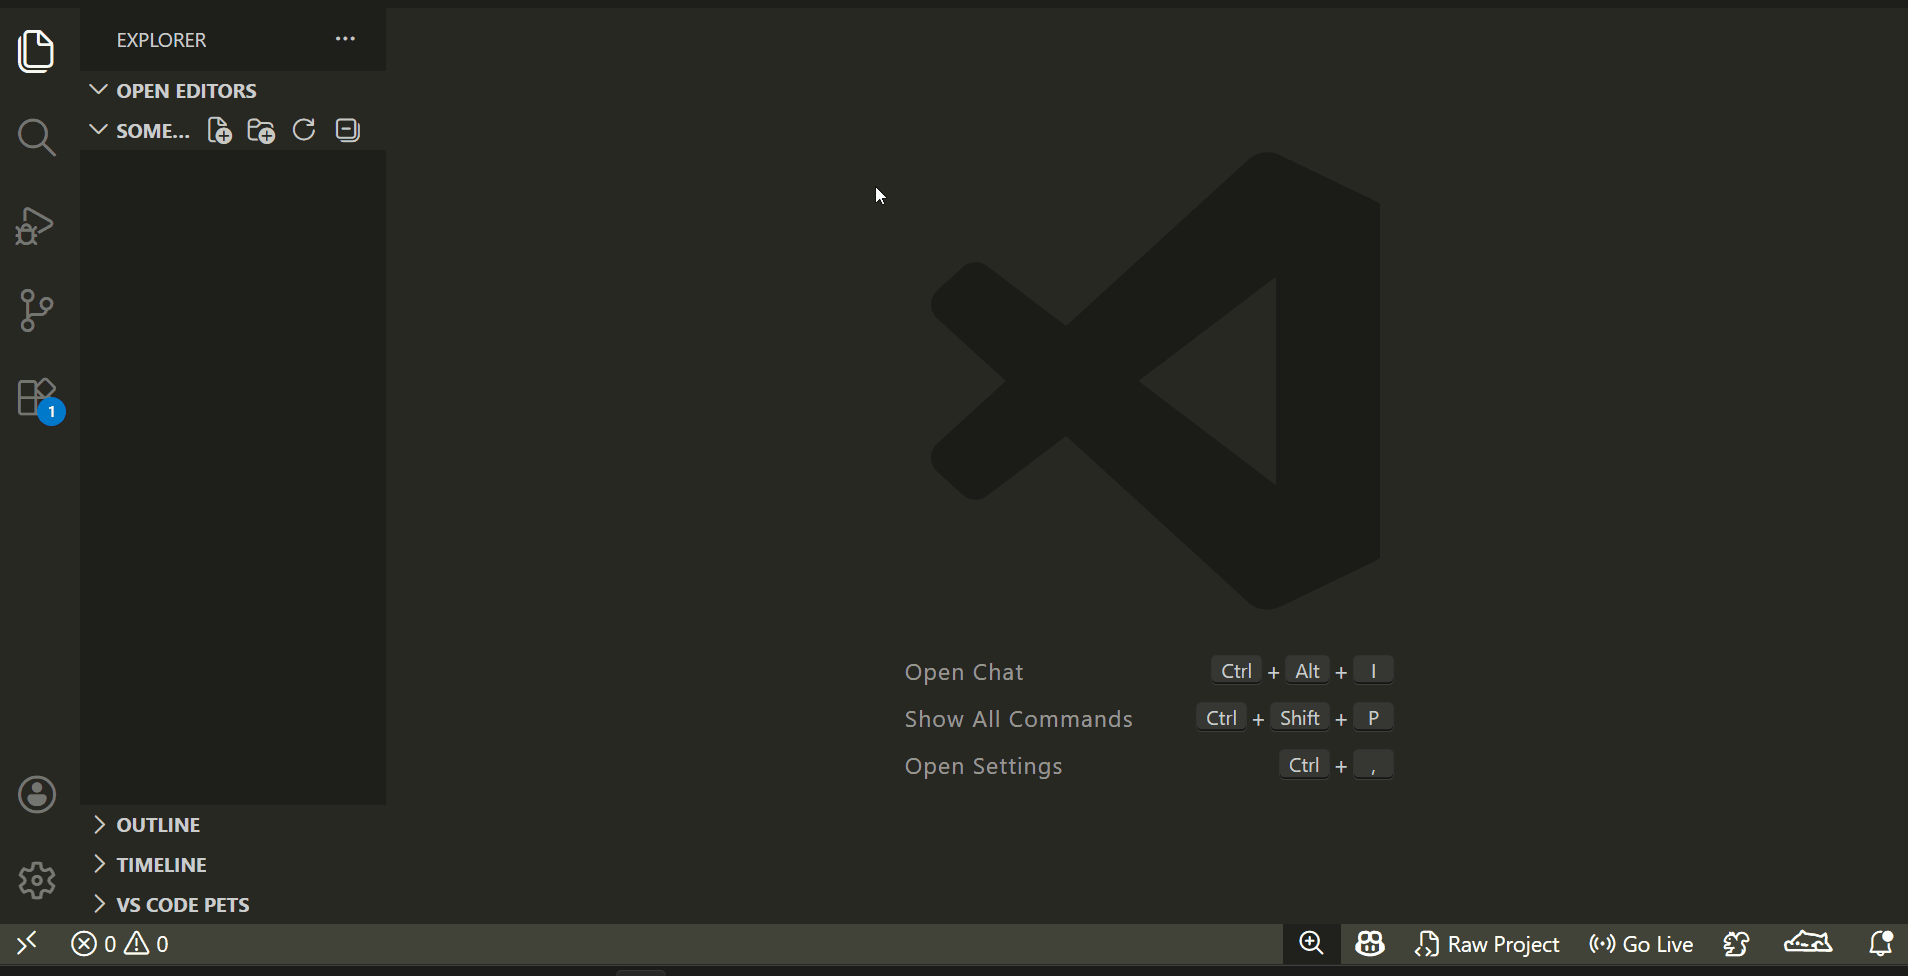The width and height of the screenshot is (1908, 976).
Task: Open the Run and Debug view
Action: coord(35,226)
